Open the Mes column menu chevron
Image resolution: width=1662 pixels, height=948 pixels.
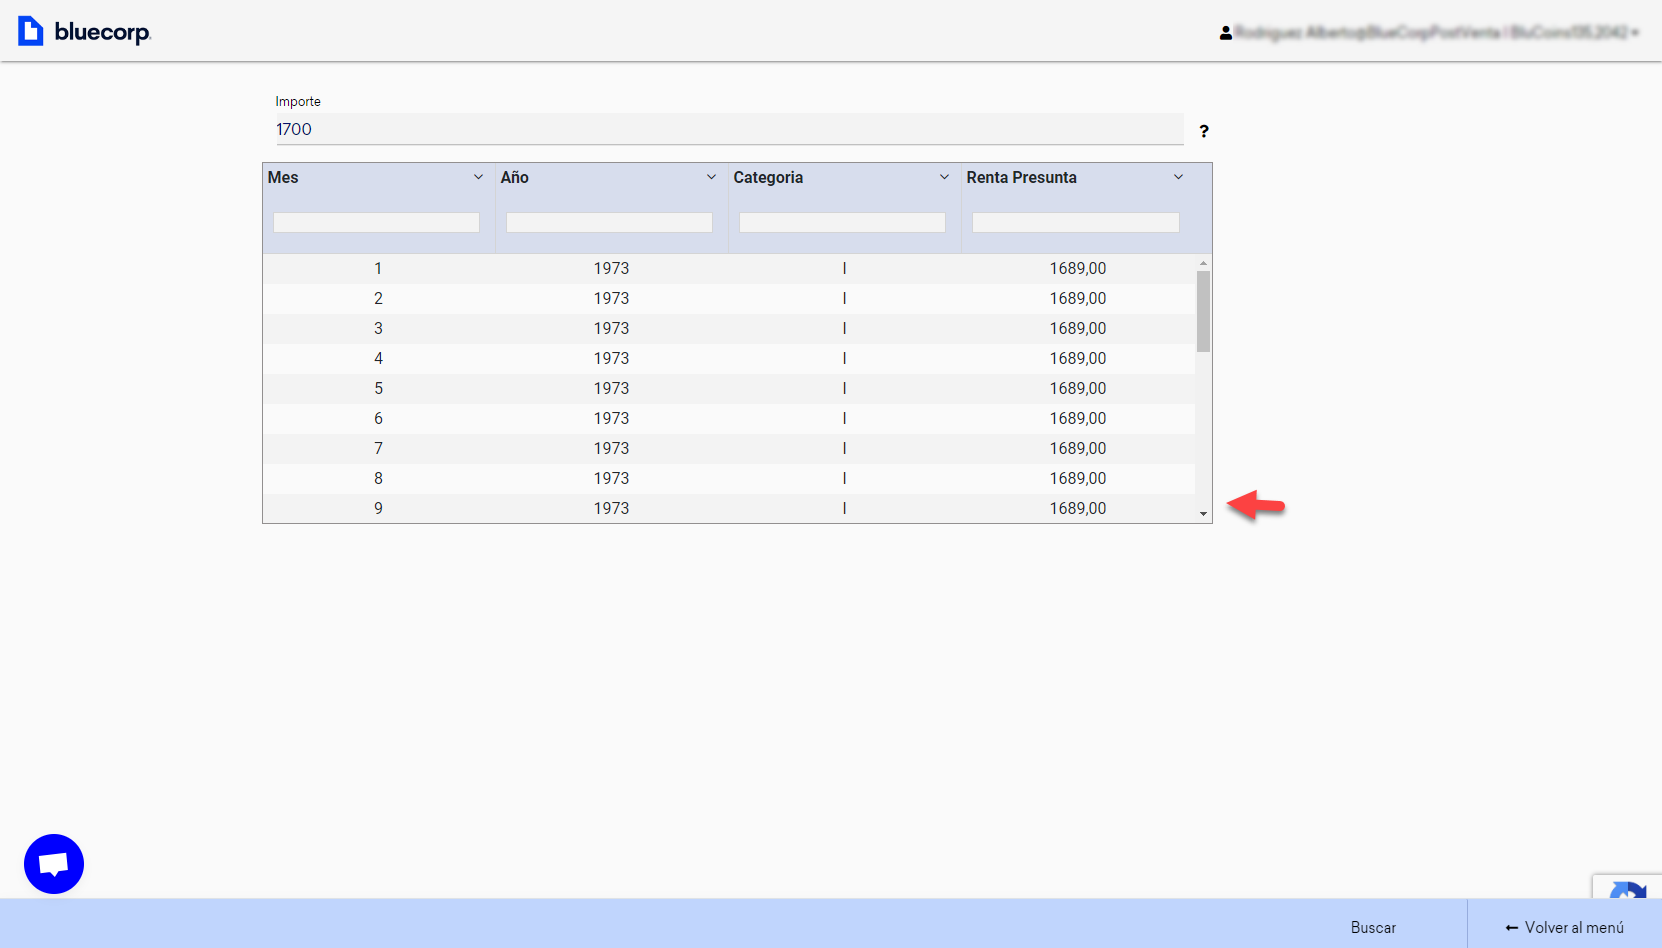click(x=478, y=177)
